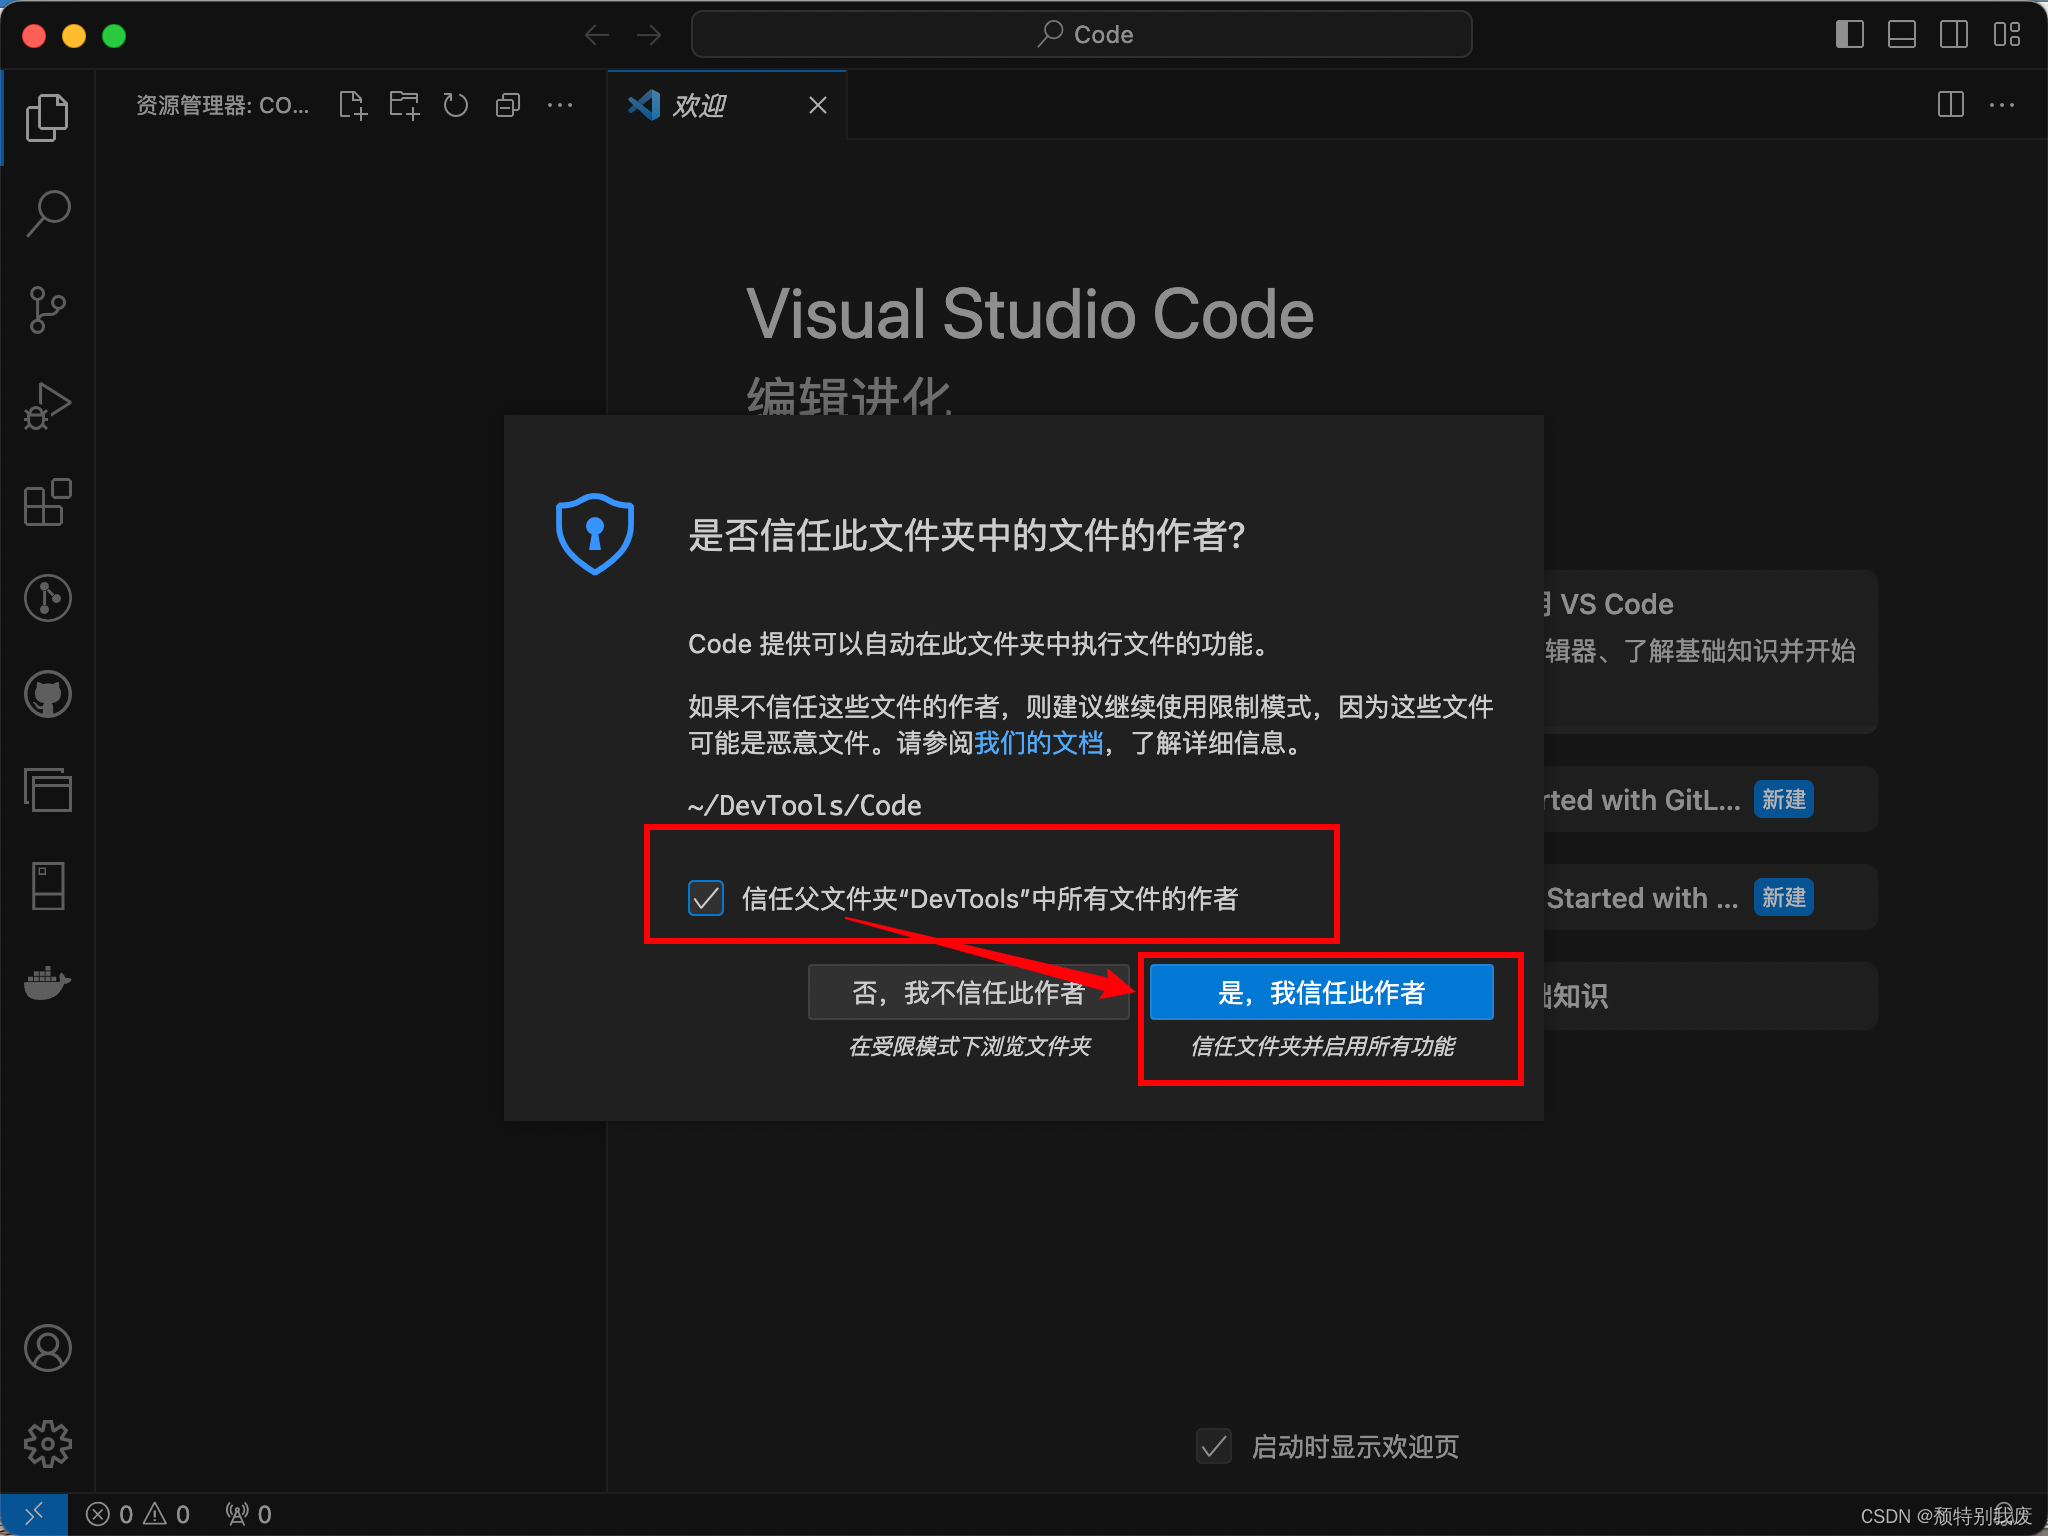Open the stacked-windows icon in activity bar
The width and height of the screenshot is (2048, 1536).
(47, 790)
